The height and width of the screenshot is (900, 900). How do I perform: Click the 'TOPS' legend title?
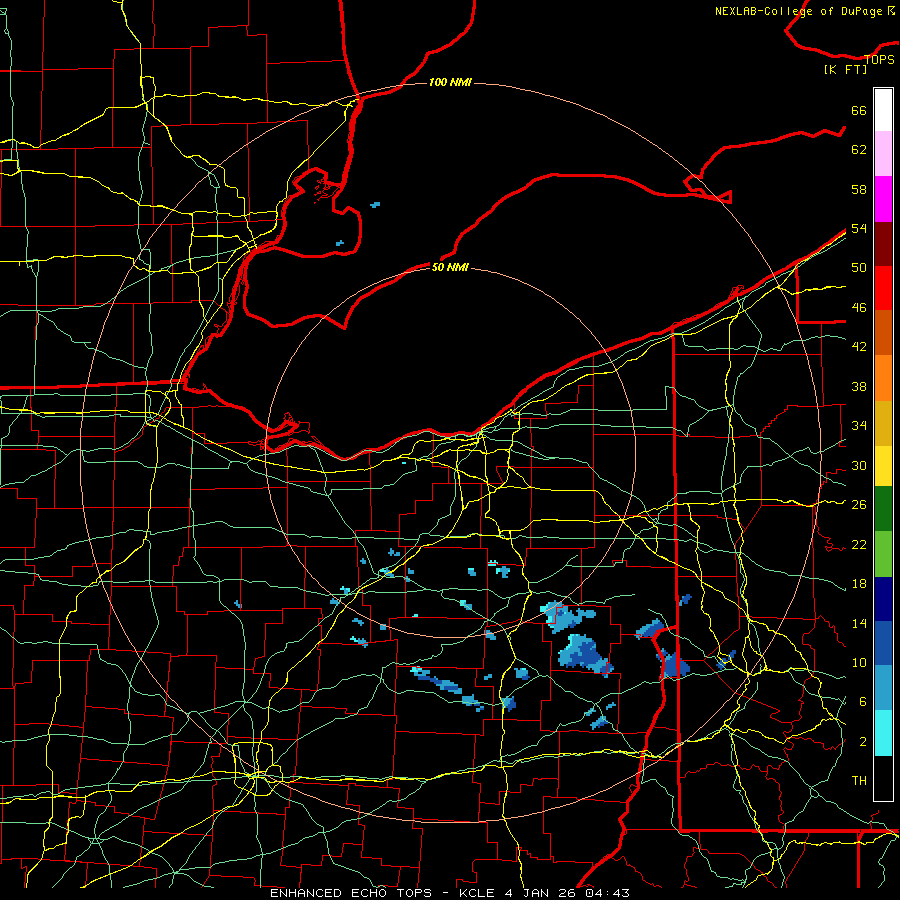[879, 60]
